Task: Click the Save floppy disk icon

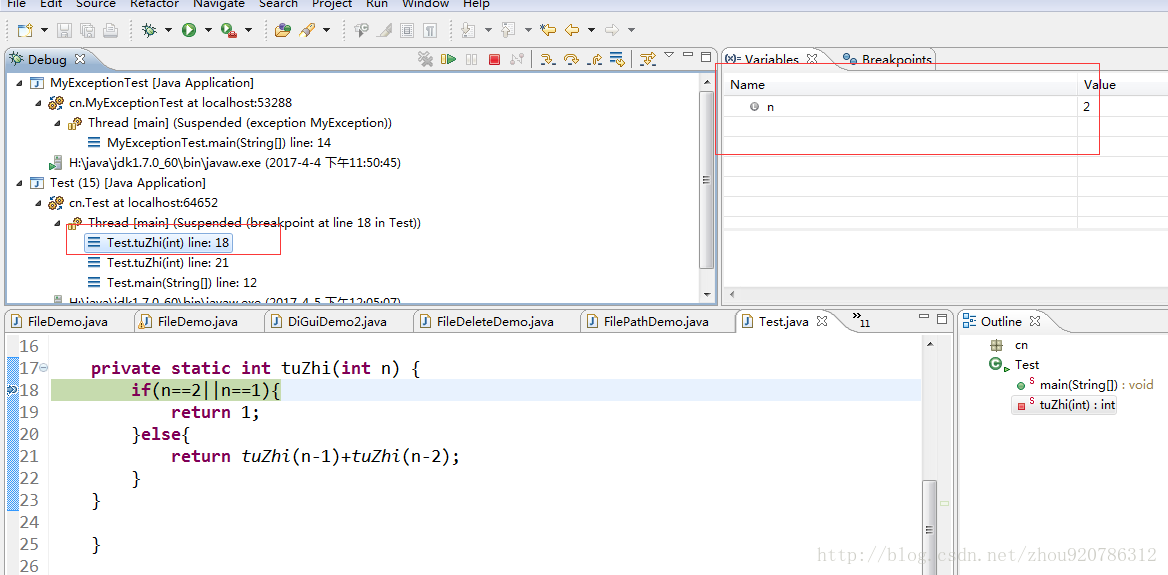Action: pos(65,31)
